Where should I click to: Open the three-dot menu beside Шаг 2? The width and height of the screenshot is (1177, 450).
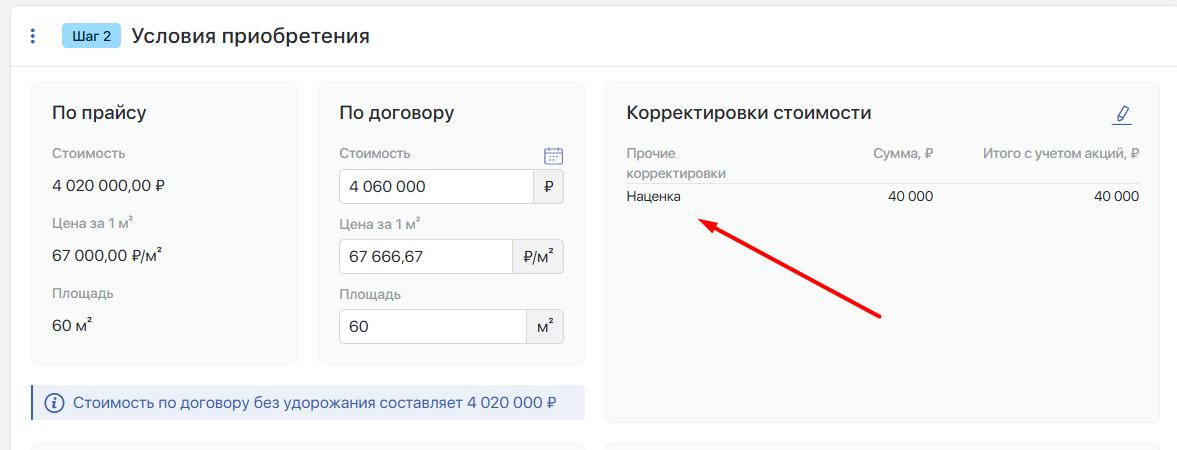33,36
